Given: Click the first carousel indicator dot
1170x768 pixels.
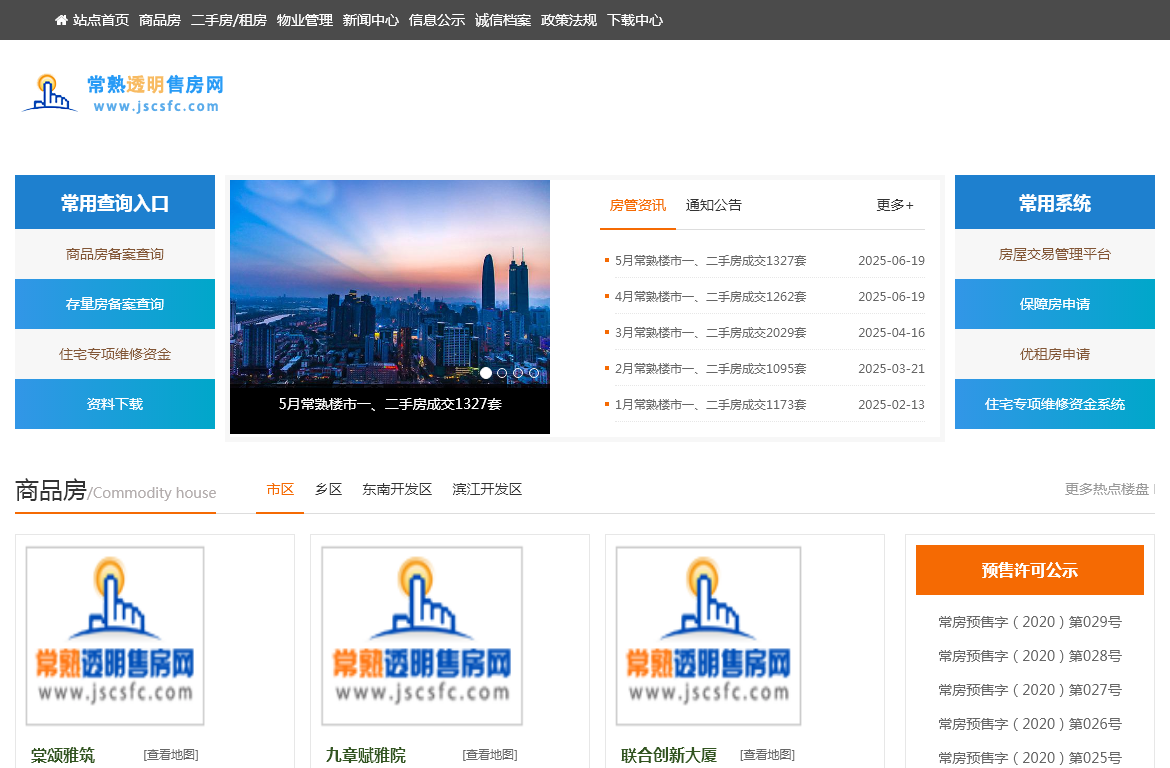Looking at the screenshot, I should click(x=487, y=372).
